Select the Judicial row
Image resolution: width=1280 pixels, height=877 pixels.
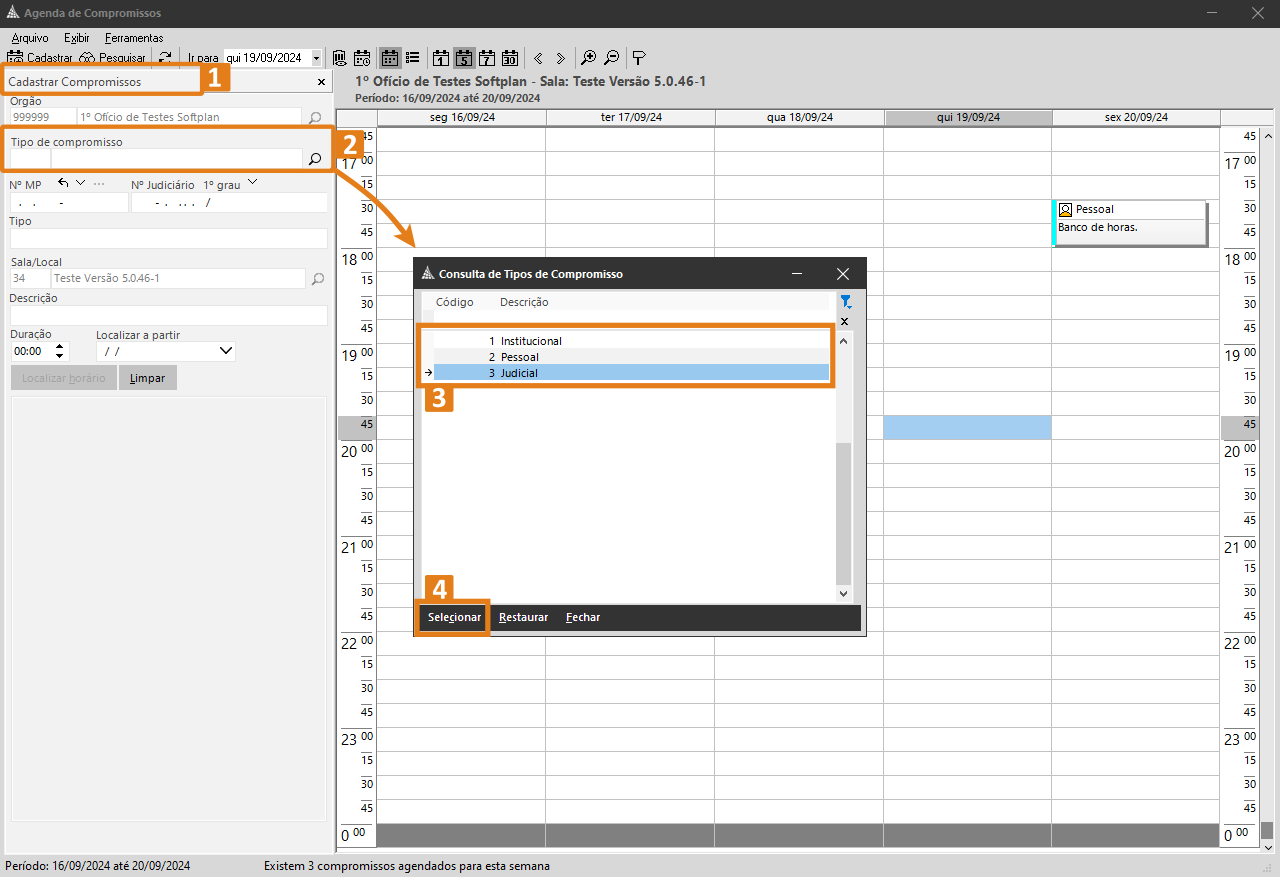point(631,373)
